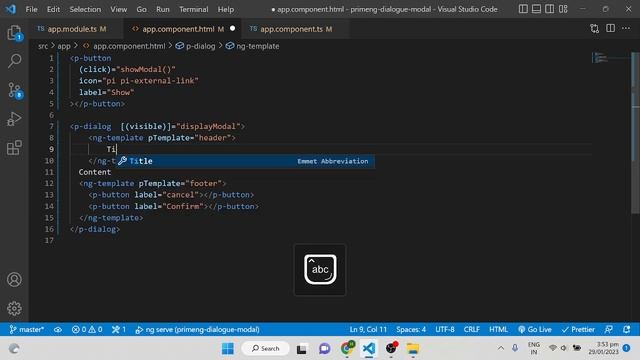Toggle the secondary side bar

tap(550, 9)
